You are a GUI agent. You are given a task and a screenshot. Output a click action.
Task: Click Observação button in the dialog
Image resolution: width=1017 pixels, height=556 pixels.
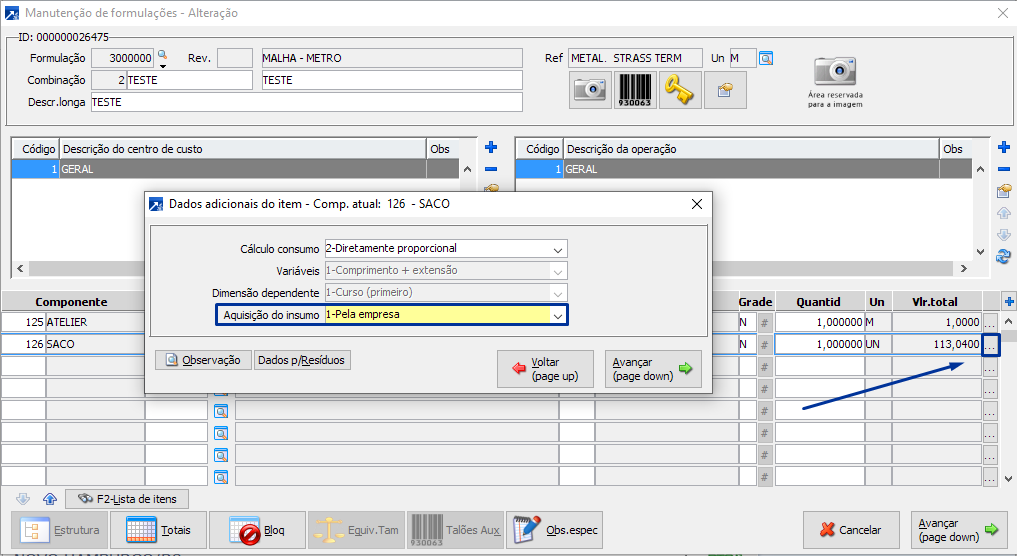click(204, 360)
